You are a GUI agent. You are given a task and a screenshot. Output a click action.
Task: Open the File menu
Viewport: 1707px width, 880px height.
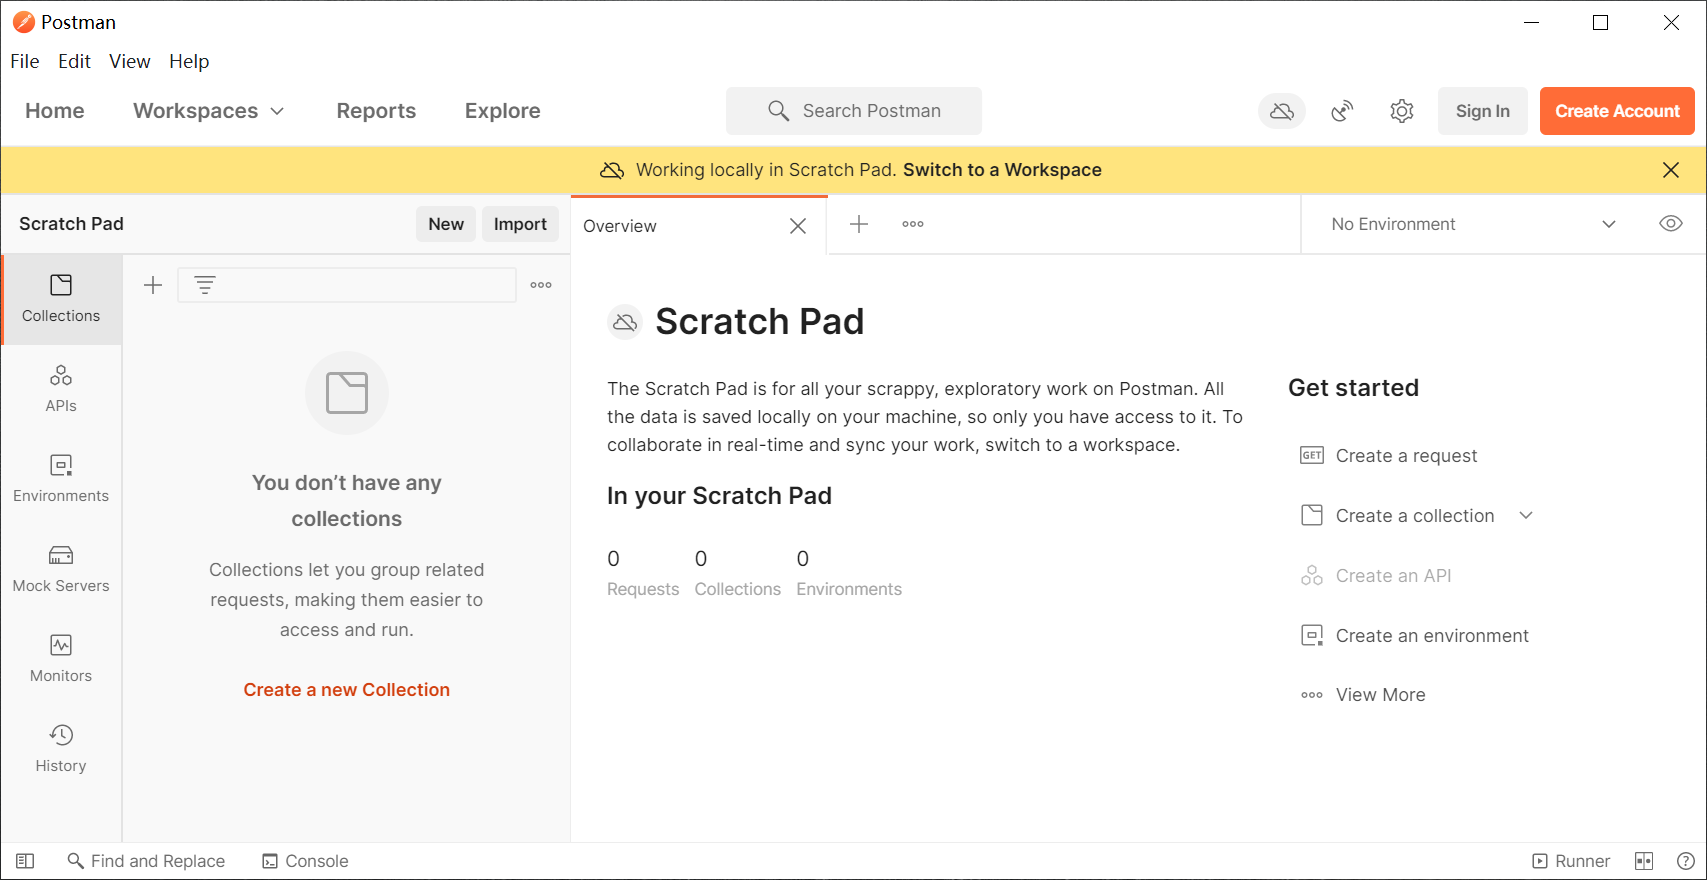(25, 61)
